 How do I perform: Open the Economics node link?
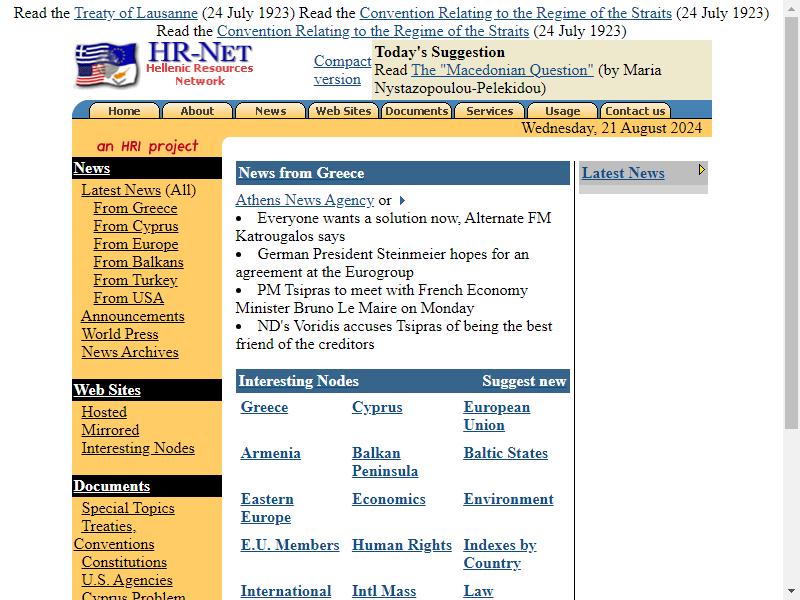pyautogui.click(x=389, y=499)
